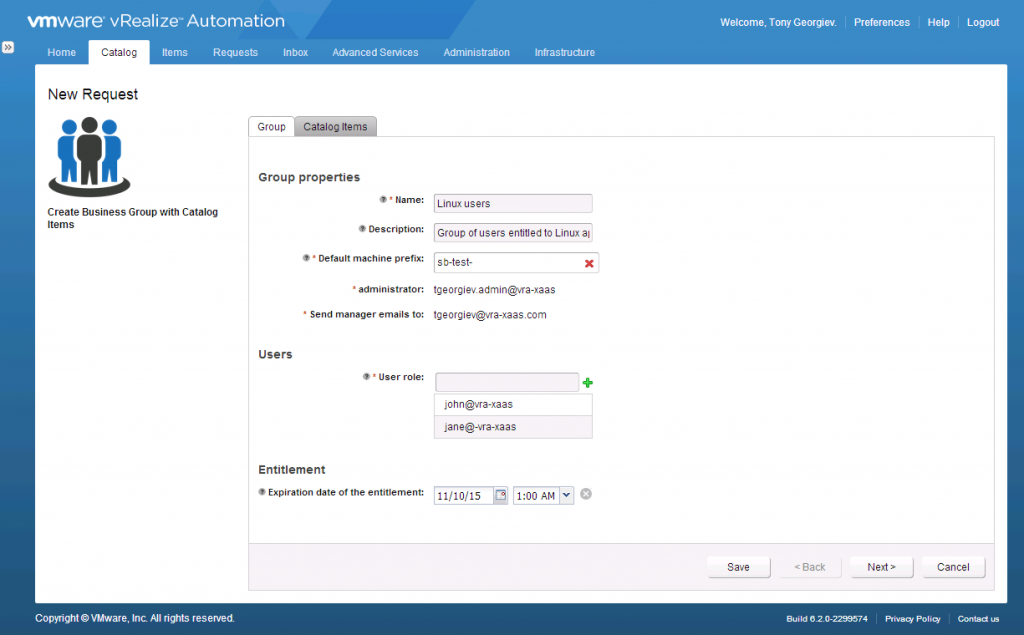The height and width of the screenshot is (635, 1024).
Task: Open the 1:00 AM time dropdown
Action: [x=566, y=495]
